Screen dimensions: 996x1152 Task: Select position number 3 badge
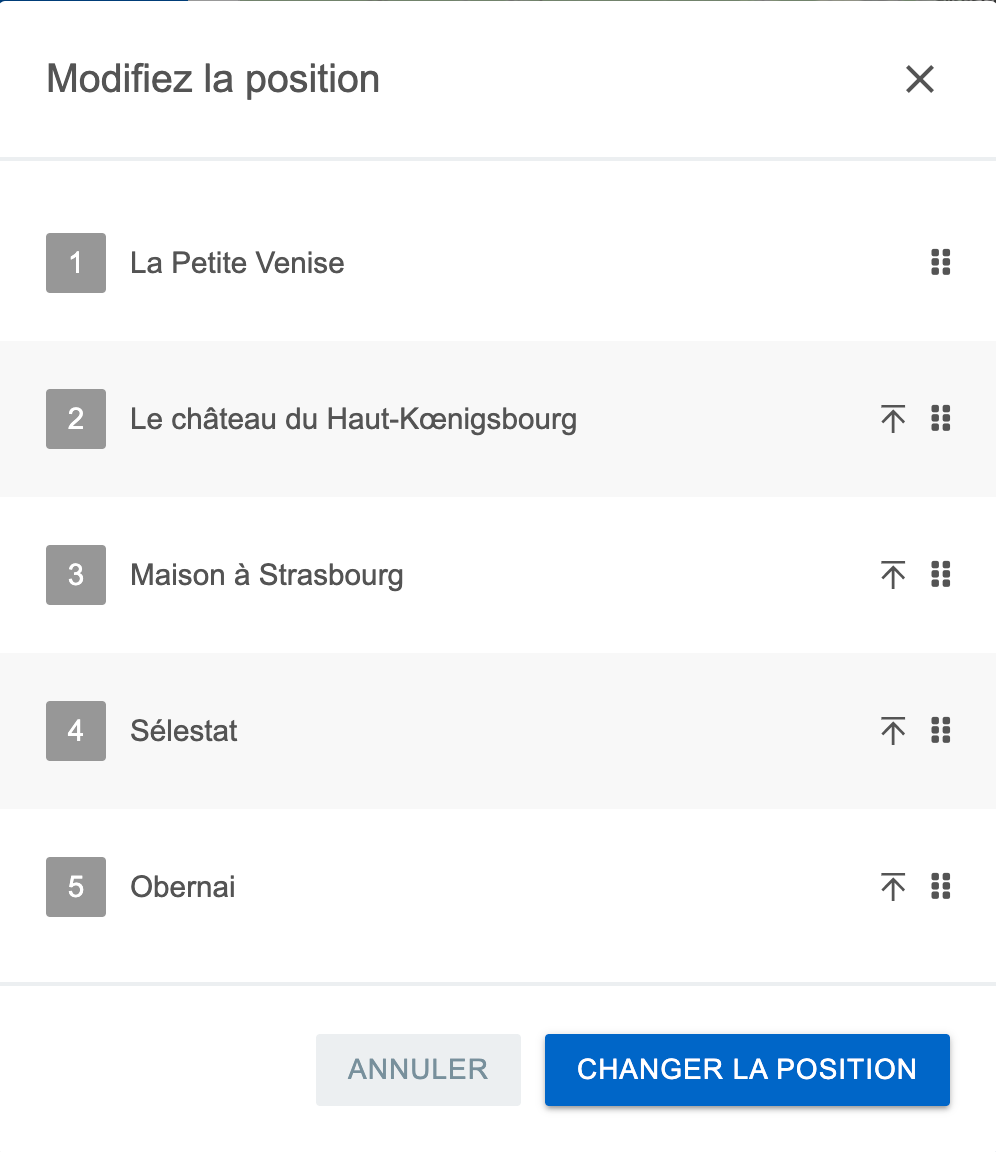click(x=76, y=575)
